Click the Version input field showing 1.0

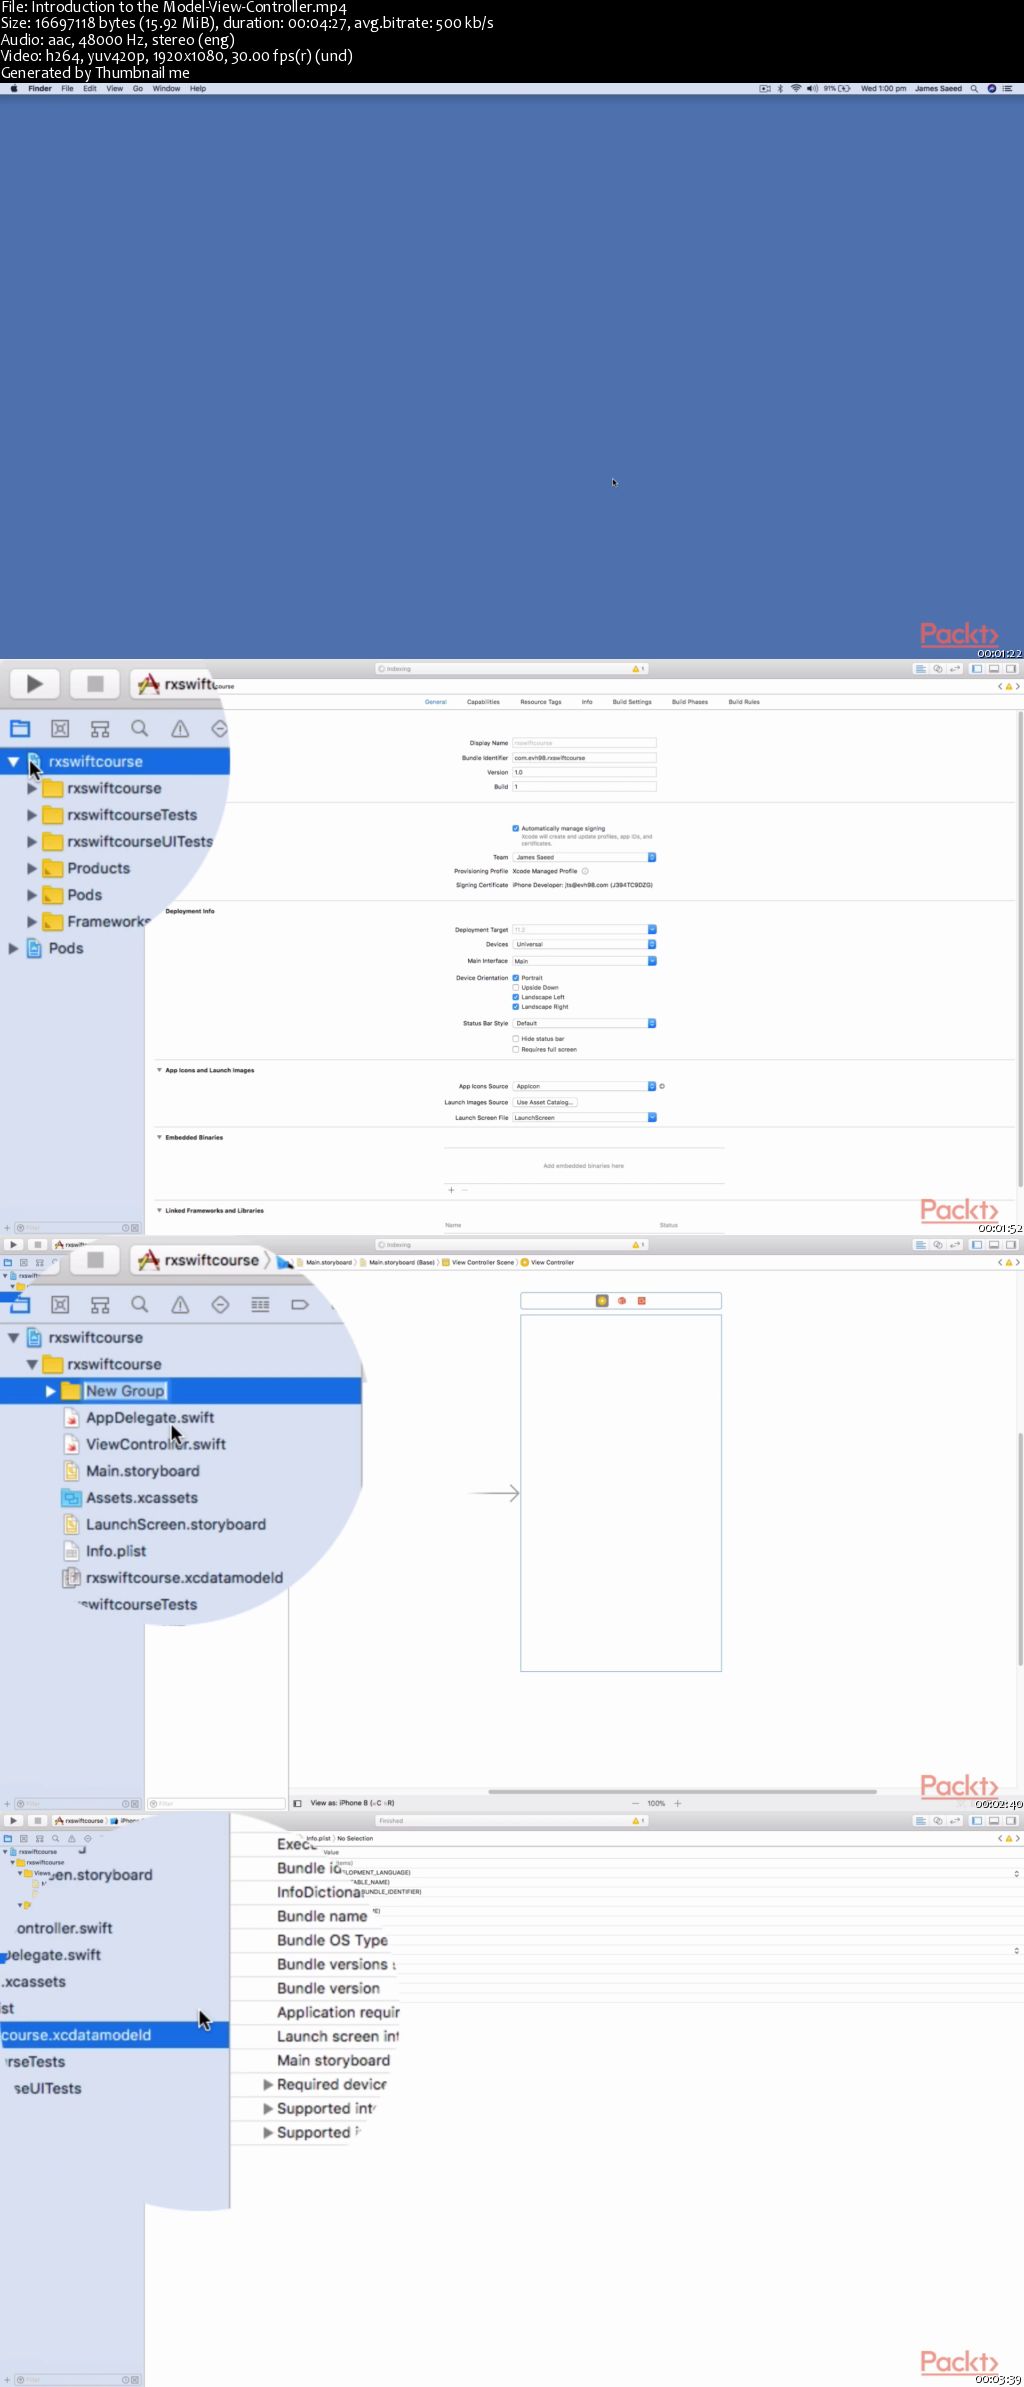tap(584, 772)
